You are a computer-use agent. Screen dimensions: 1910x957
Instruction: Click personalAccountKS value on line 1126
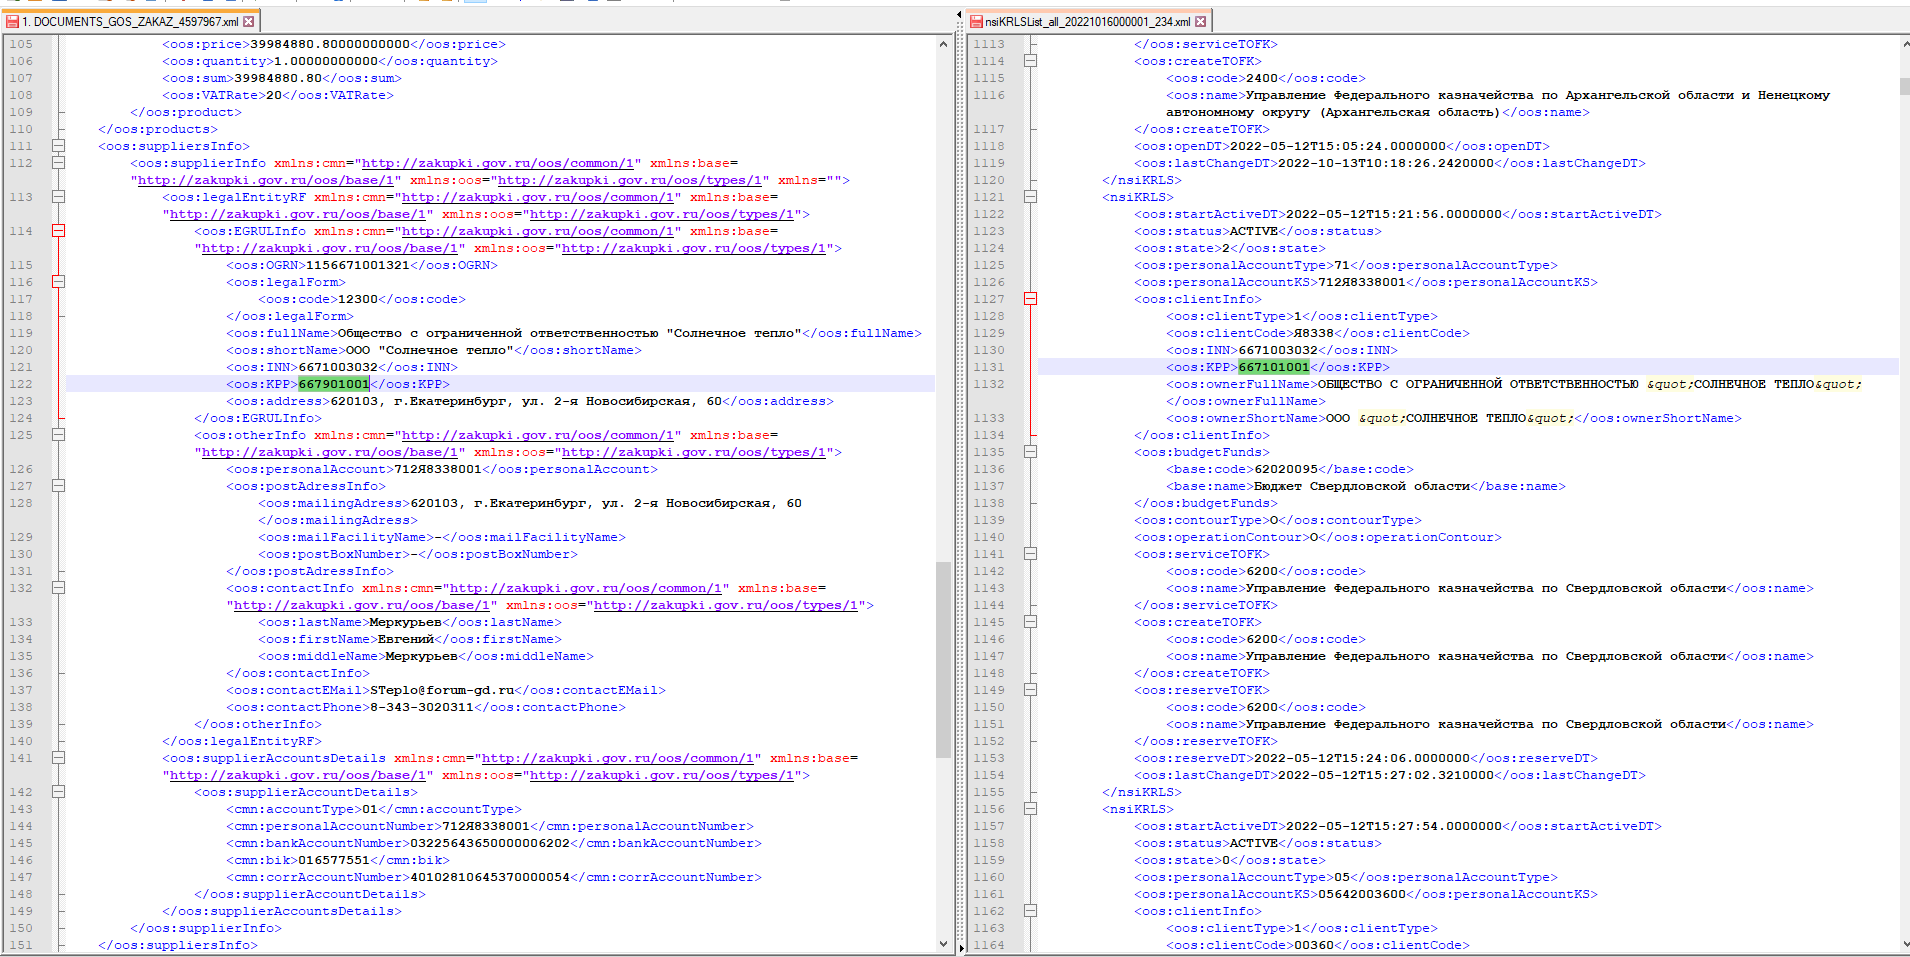(1362, 282)
